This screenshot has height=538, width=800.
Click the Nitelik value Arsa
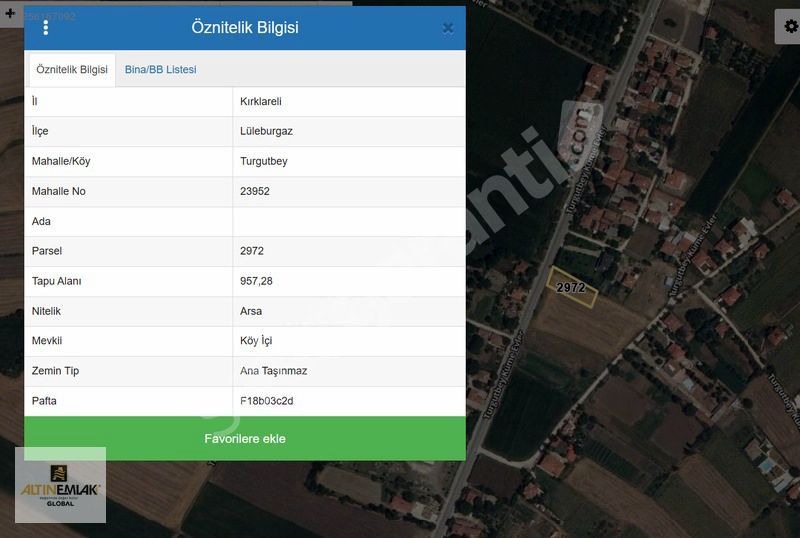pos(251,311)
